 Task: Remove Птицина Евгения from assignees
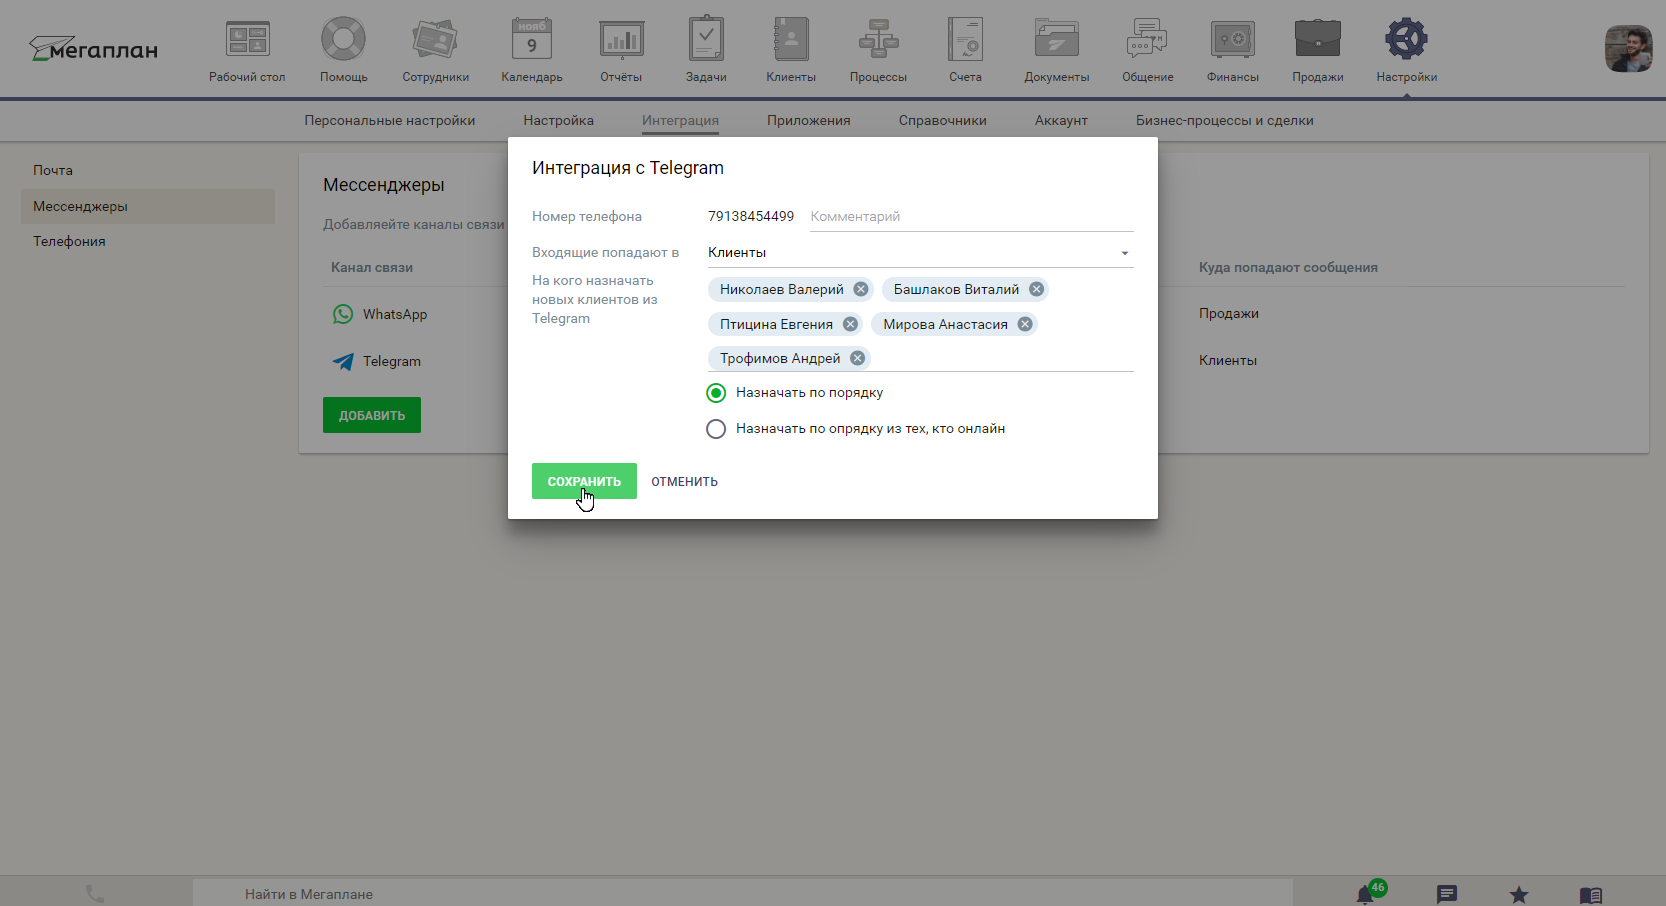coord(850,324)
